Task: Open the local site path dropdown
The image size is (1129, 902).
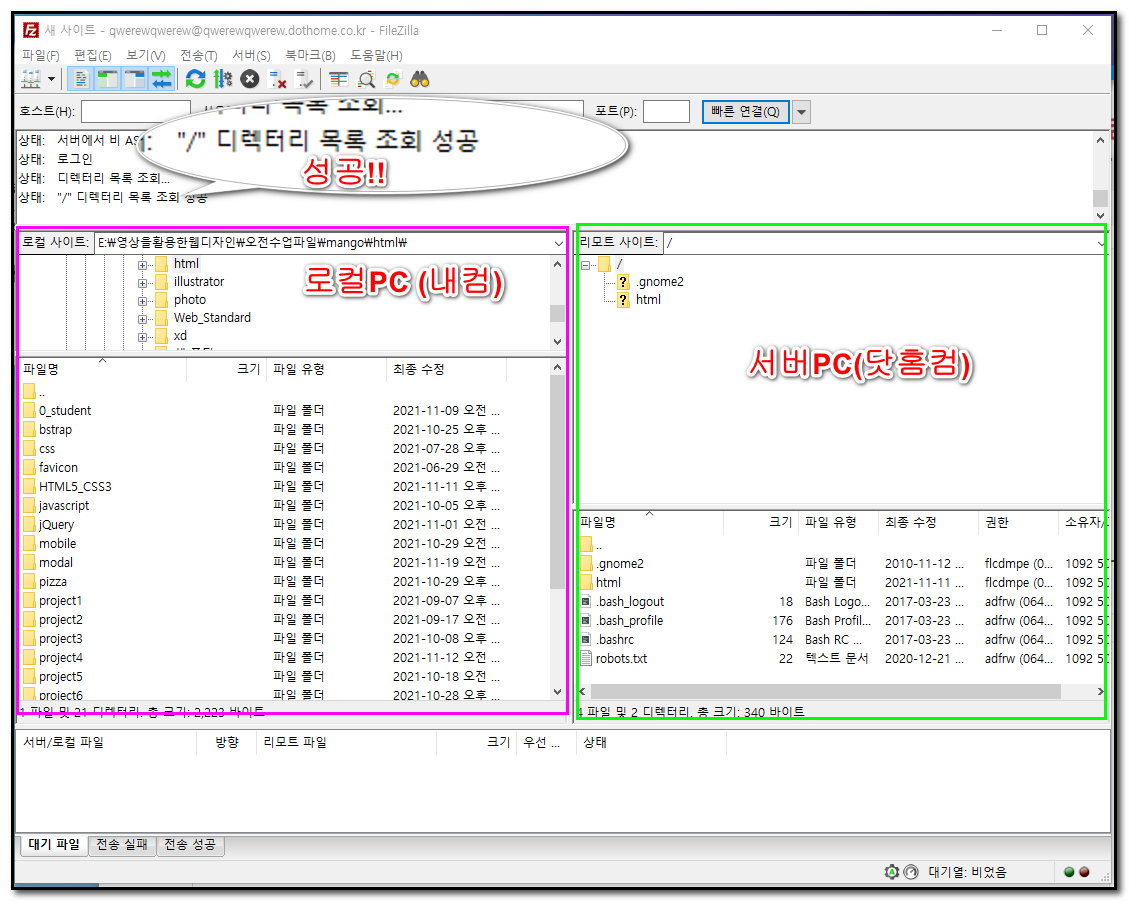Action: click(558, 243)
